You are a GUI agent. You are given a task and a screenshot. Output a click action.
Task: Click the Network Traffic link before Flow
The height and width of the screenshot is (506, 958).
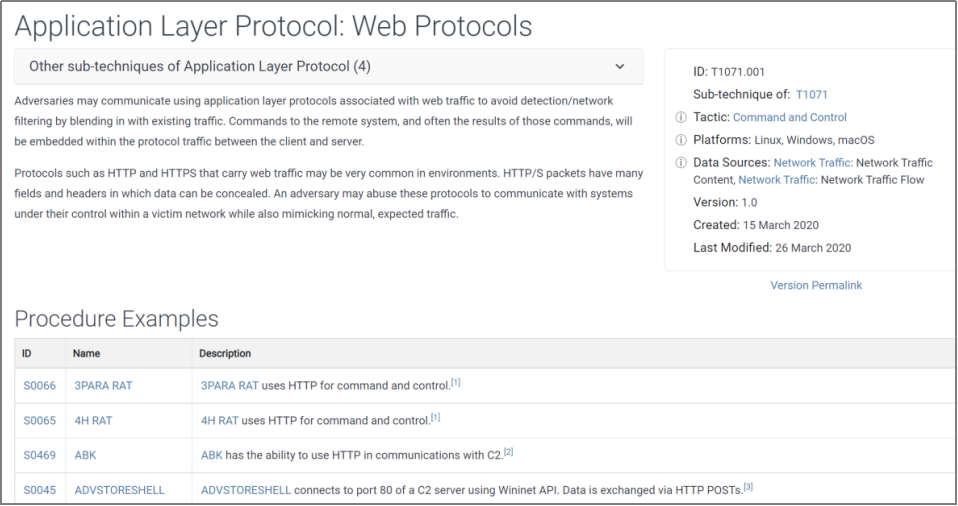(x=777, y=180)
